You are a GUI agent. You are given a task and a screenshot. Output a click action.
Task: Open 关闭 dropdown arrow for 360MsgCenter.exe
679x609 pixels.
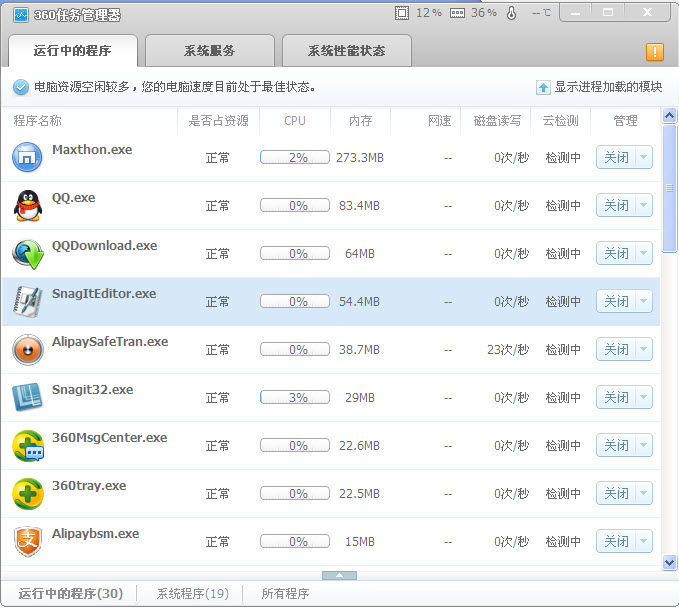(x=643, y=446)
